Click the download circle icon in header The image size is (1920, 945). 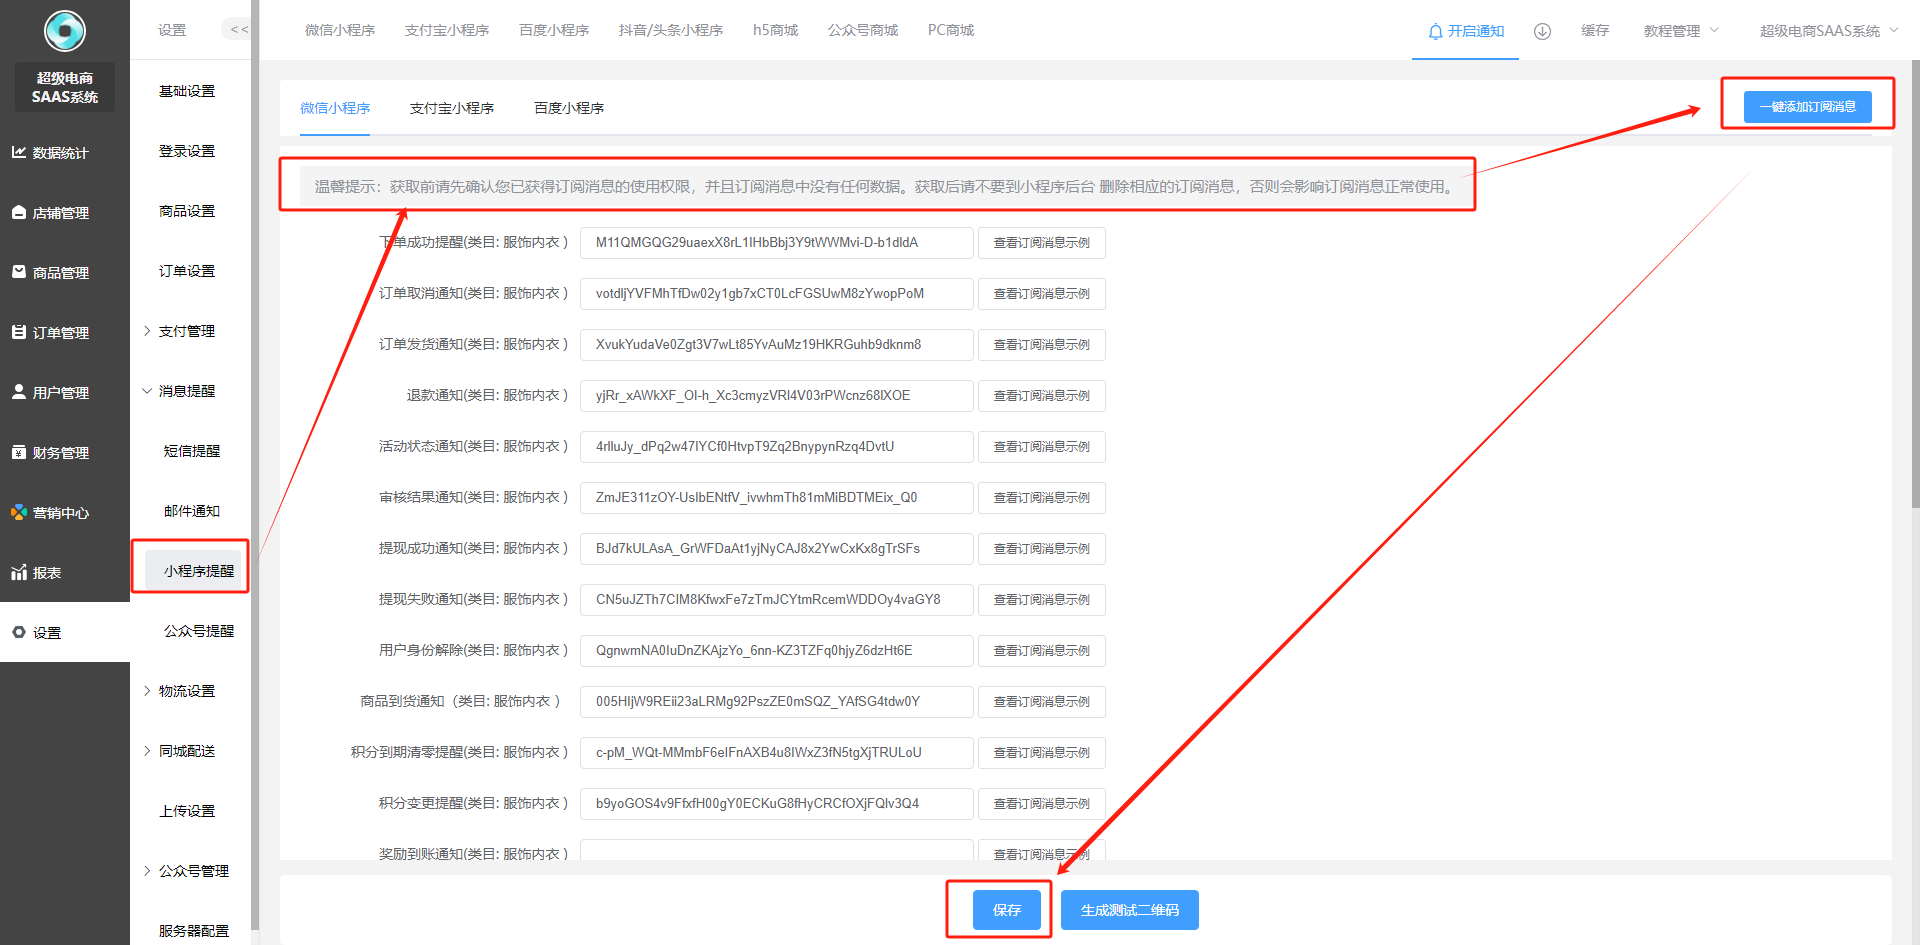click(1542, 31)
